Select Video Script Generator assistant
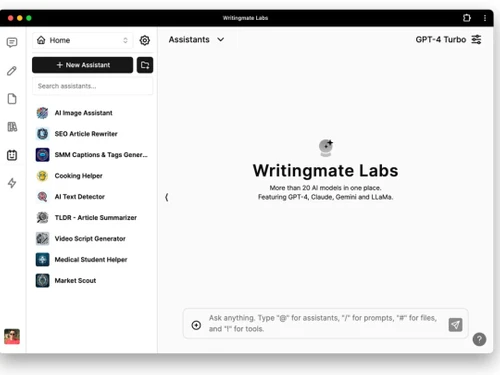This screenshot has height=375, width=500. pyautogui.click(x=93, y=239)
